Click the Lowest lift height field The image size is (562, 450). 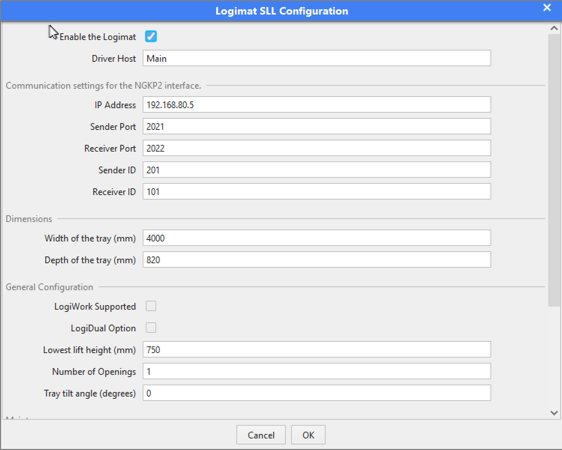pyautogui.click(x=317, y=350)
